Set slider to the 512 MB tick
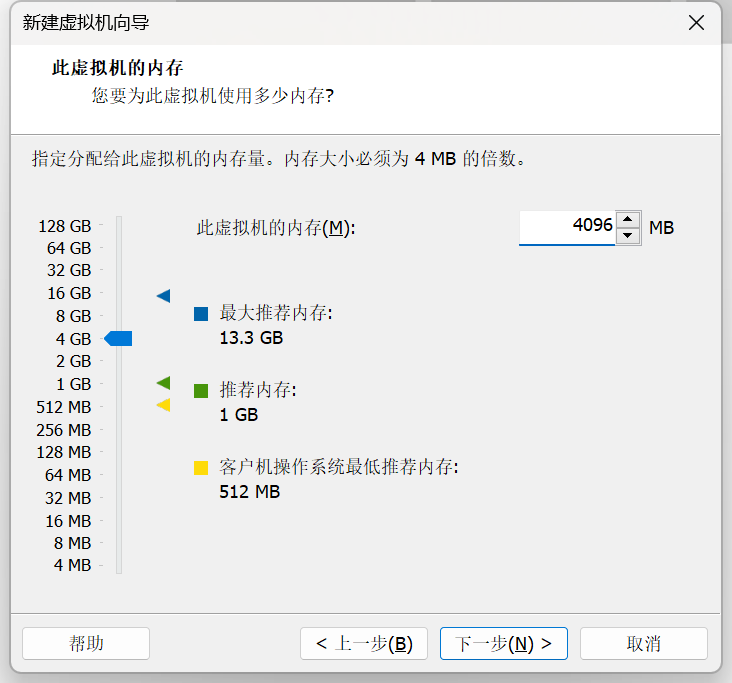Screen dimensions: 732x683 [x=119, y=407]
